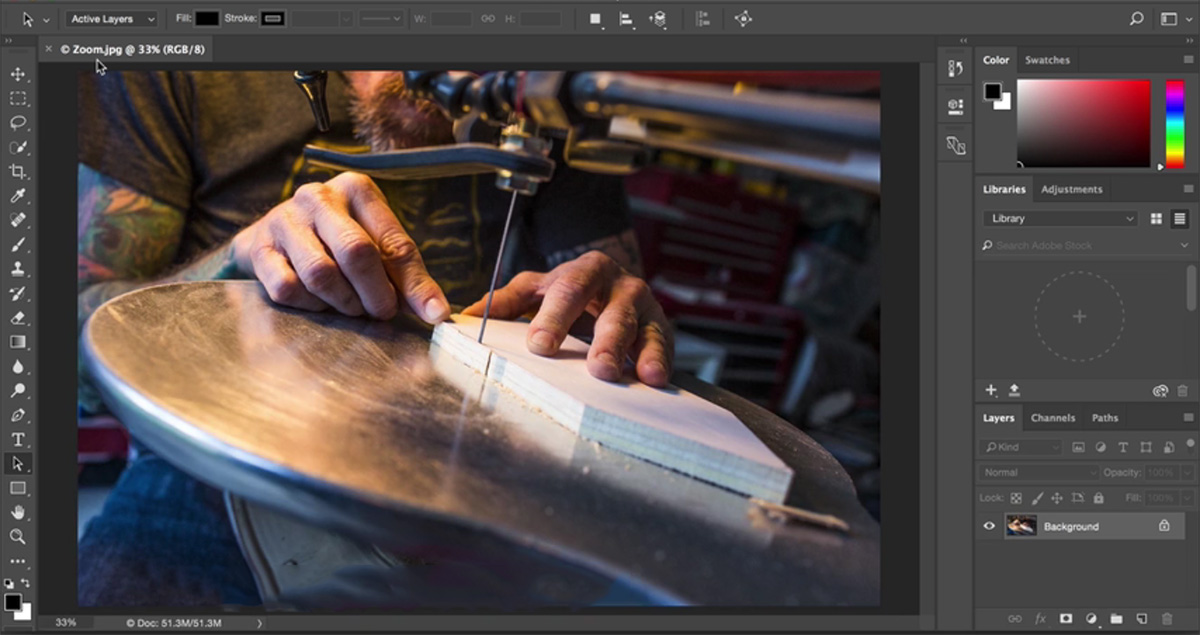Click the hue spectrum slider strip
The image size is (1200, 635).
tap(1174, 123)
